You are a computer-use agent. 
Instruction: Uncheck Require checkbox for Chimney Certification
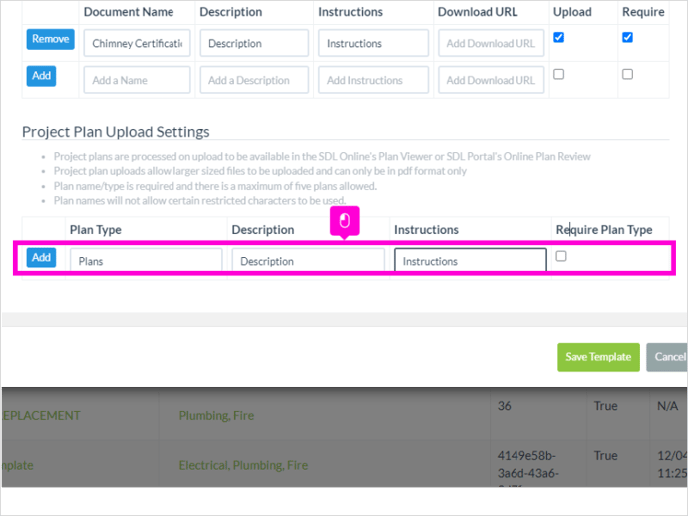pos(627,37)
